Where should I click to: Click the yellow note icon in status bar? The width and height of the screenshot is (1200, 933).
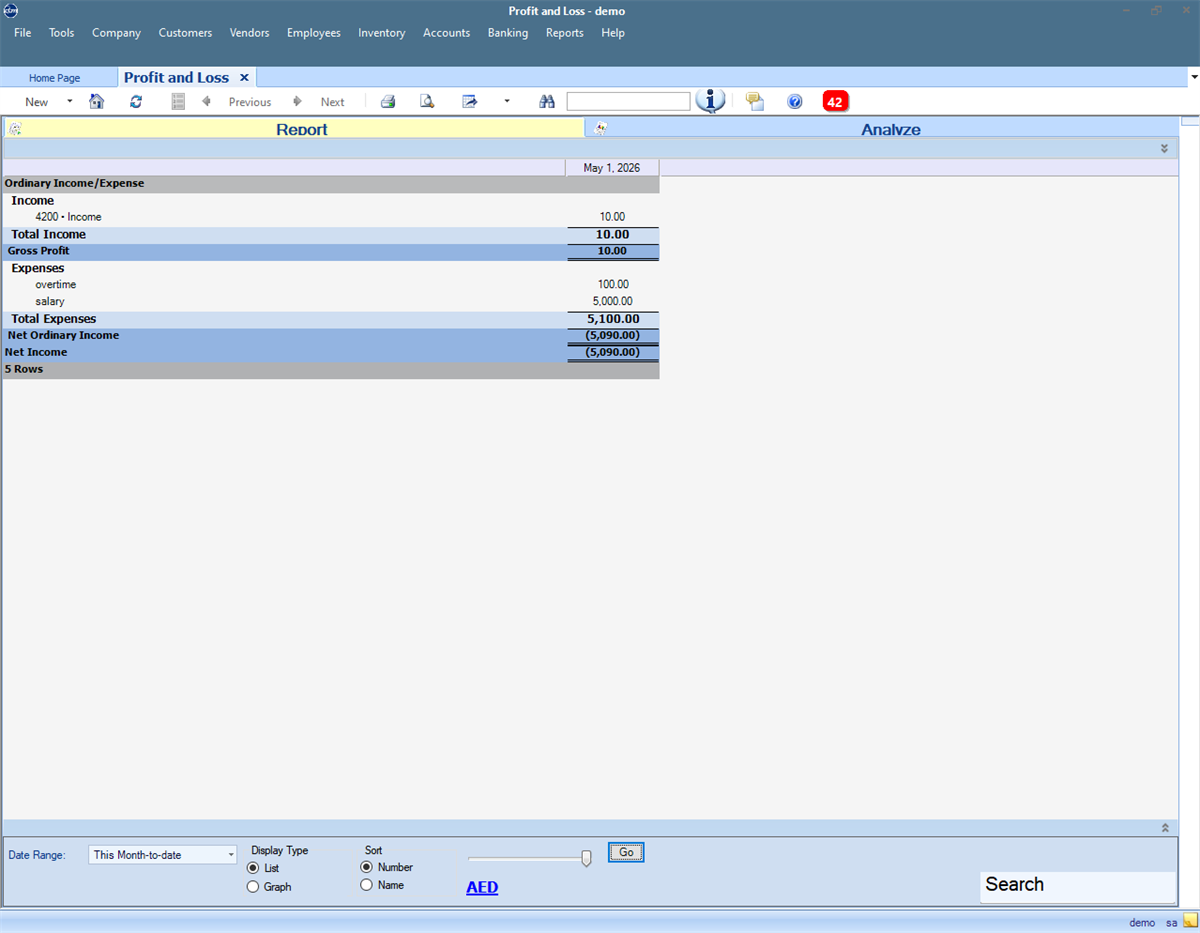(1189, 922)
